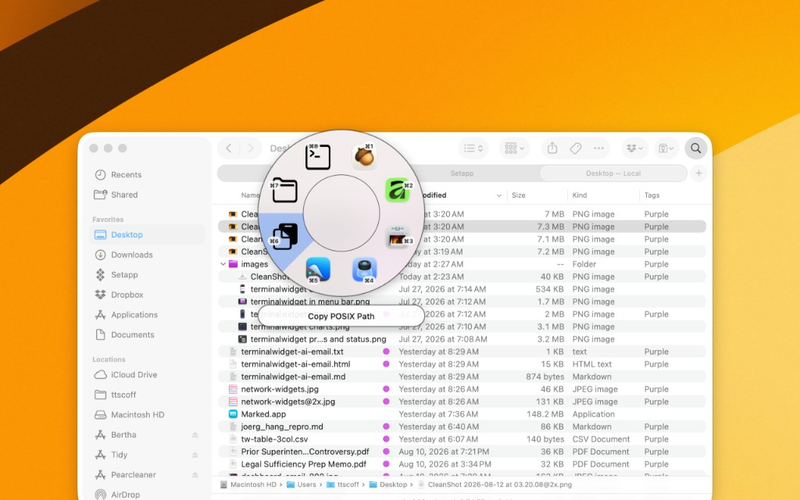Click ttscoff in the path bar
Image resolution: width=800 pixels, height=500 pixels.
pyautogui.click(x=343, y=485)
